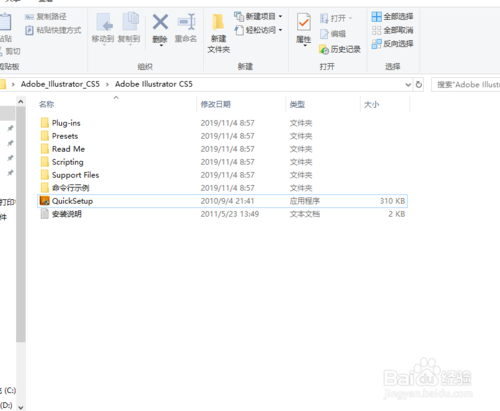This screenshot has width=500, height=411.
Task: Click the Move to (移动到) icon
Action: click(x=104, y=22)
